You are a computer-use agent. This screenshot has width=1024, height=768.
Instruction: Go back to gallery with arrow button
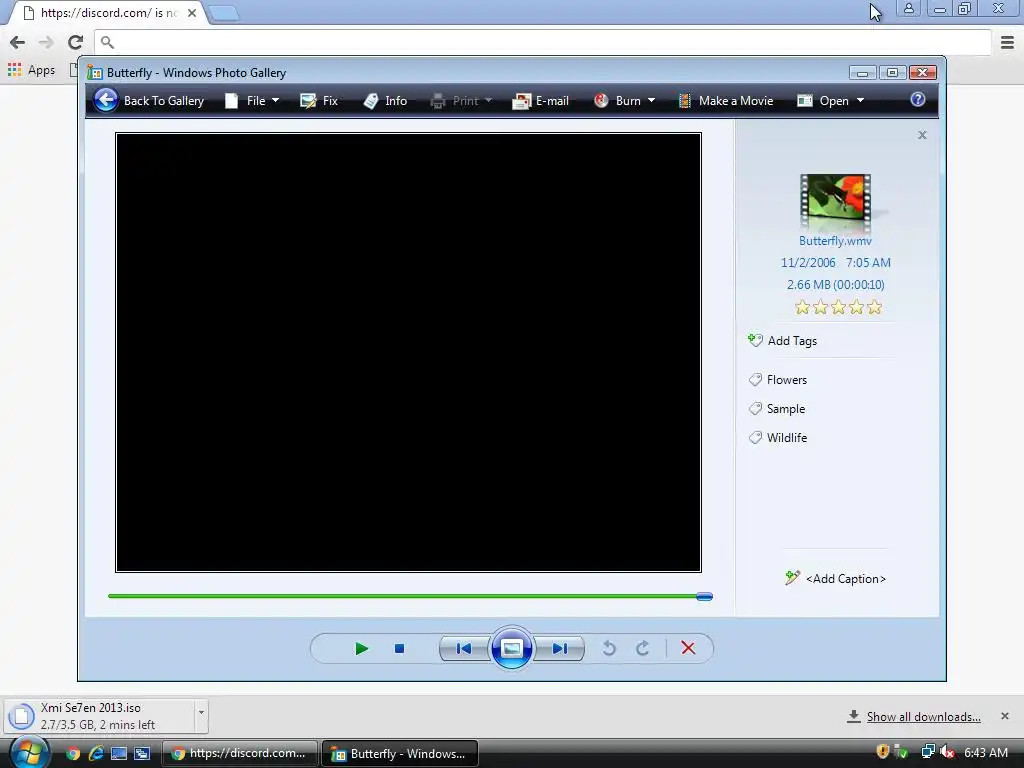(105, 100)
